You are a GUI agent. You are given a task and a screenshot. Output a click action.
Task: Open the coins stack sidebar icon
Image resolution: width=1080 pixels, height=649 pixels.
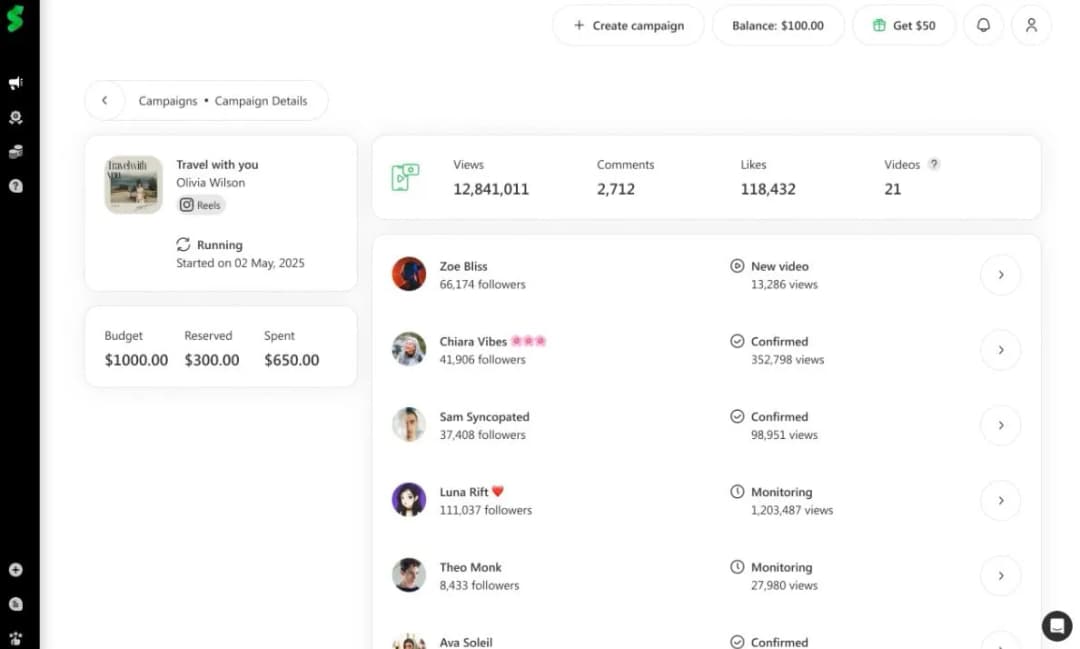pos(16,152)
